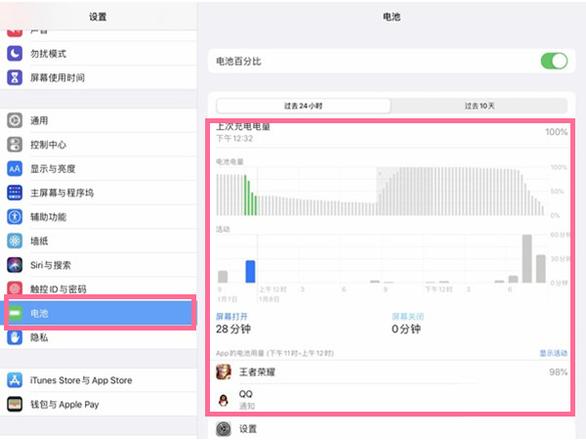This screenshot has width=586, height=440.
Task: Tap the General (通用) gear icon
Action: tap(15, 120)
